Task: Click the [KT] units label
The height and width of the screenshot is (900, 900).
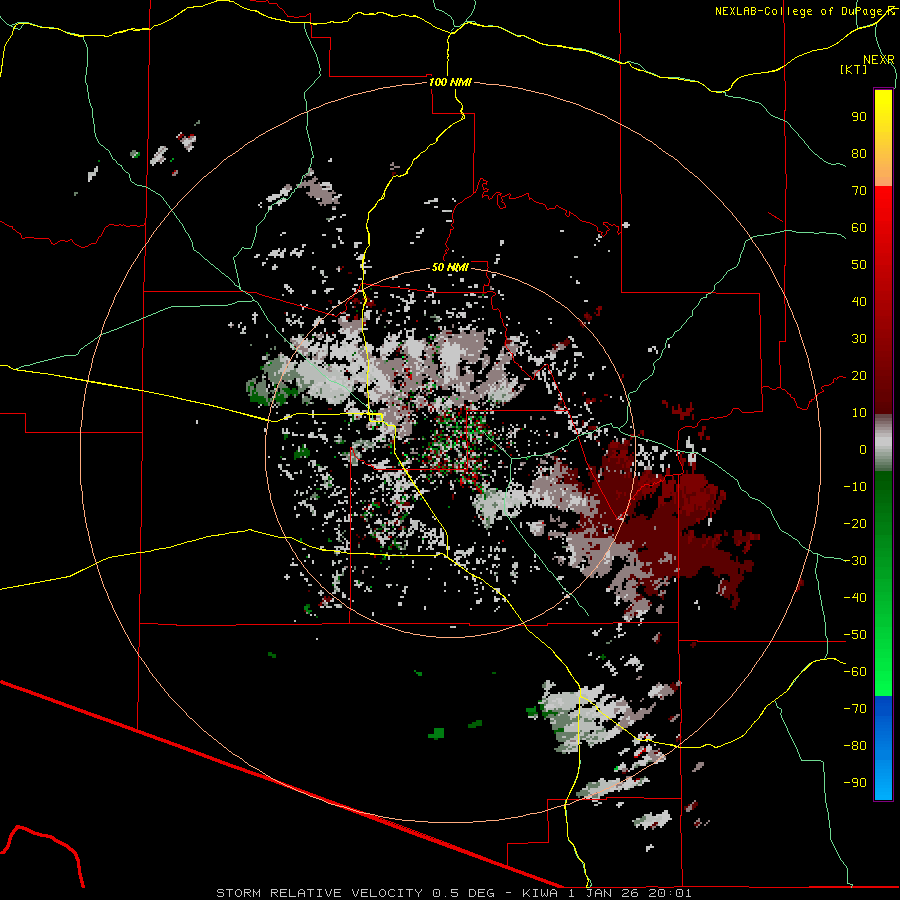Action: (x=853, y=69)
